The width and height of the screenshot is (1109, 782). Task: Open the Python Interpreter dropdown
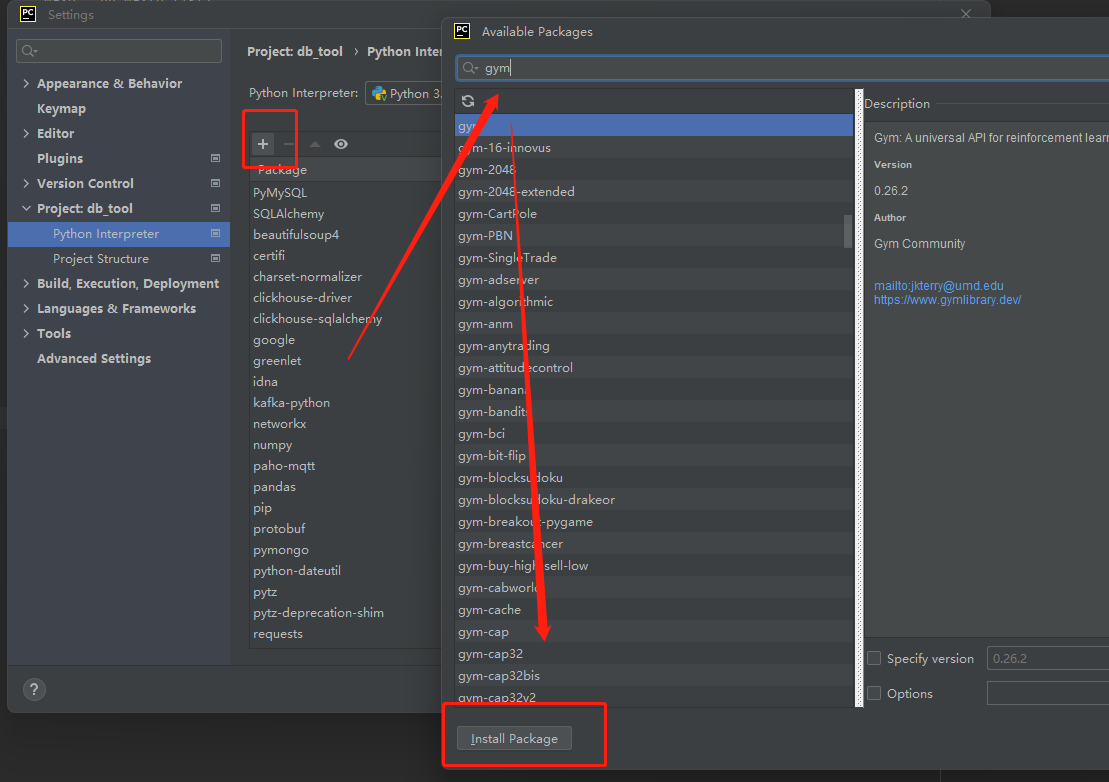[x=404, y=93]
